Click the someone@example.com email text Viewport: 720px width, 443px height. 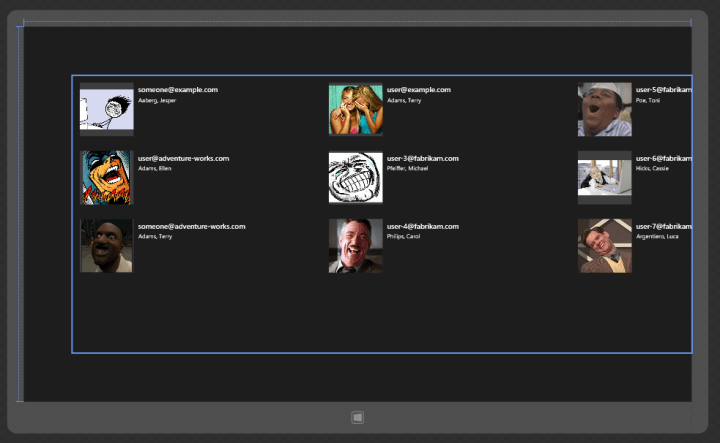178,90
